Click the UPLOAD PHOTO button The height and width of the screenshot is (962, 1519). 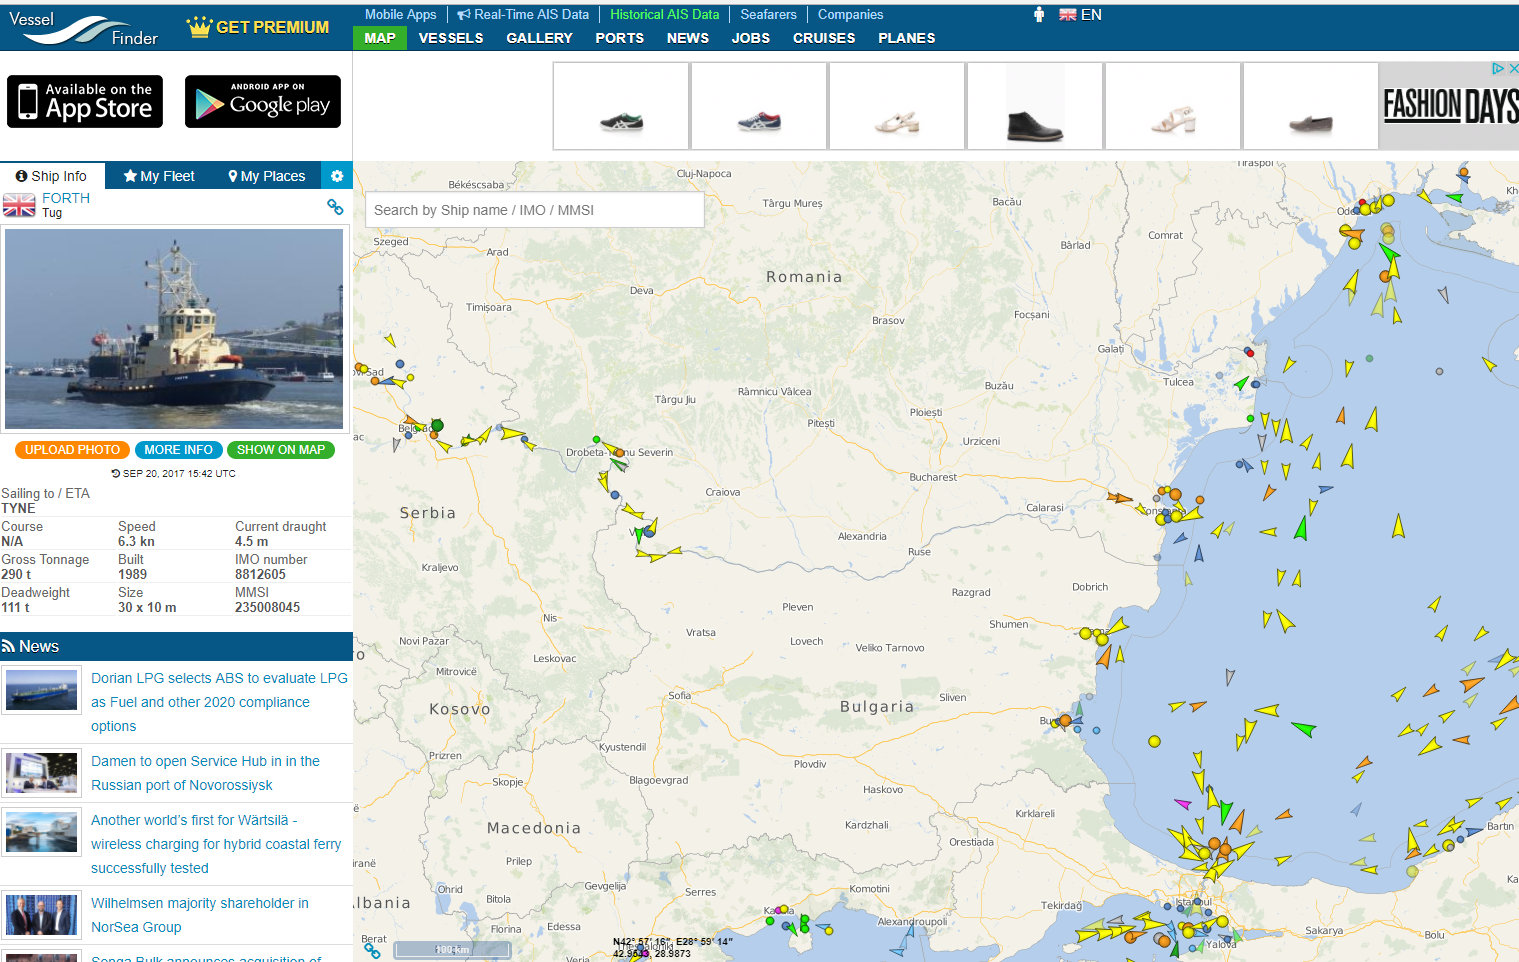(72, 450)
